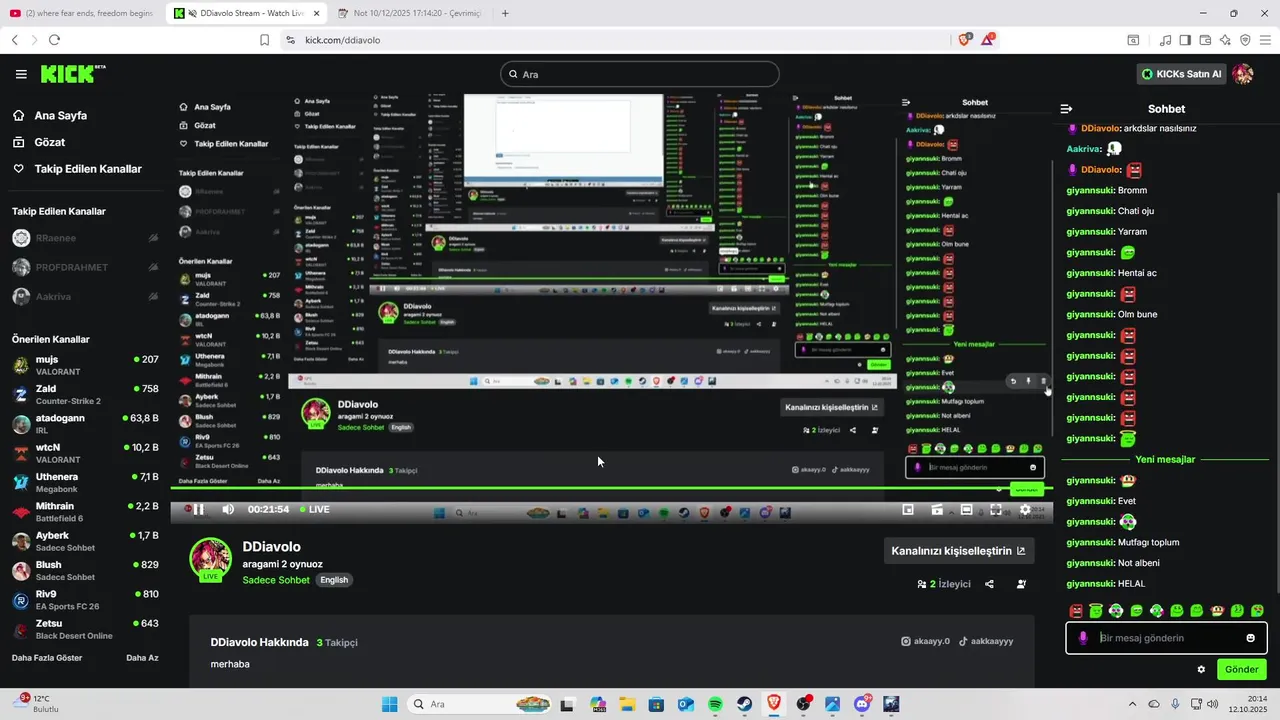Click the KICK logo

pos(72,74)
